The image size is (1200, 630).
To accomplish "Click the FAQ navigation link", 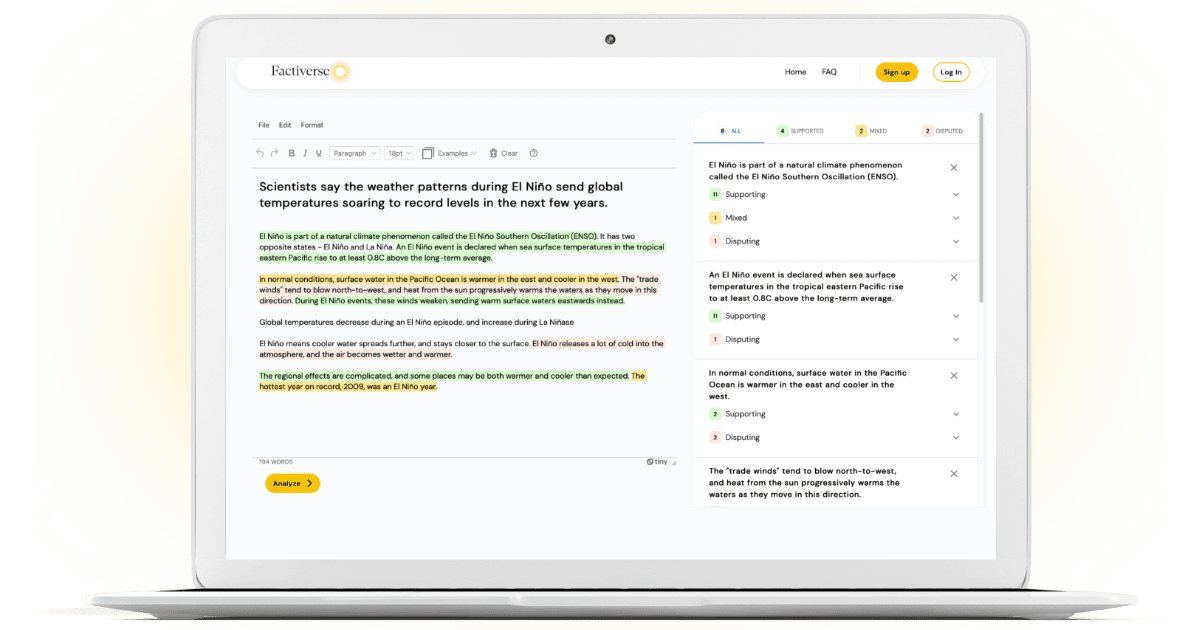I will (829, 72).
